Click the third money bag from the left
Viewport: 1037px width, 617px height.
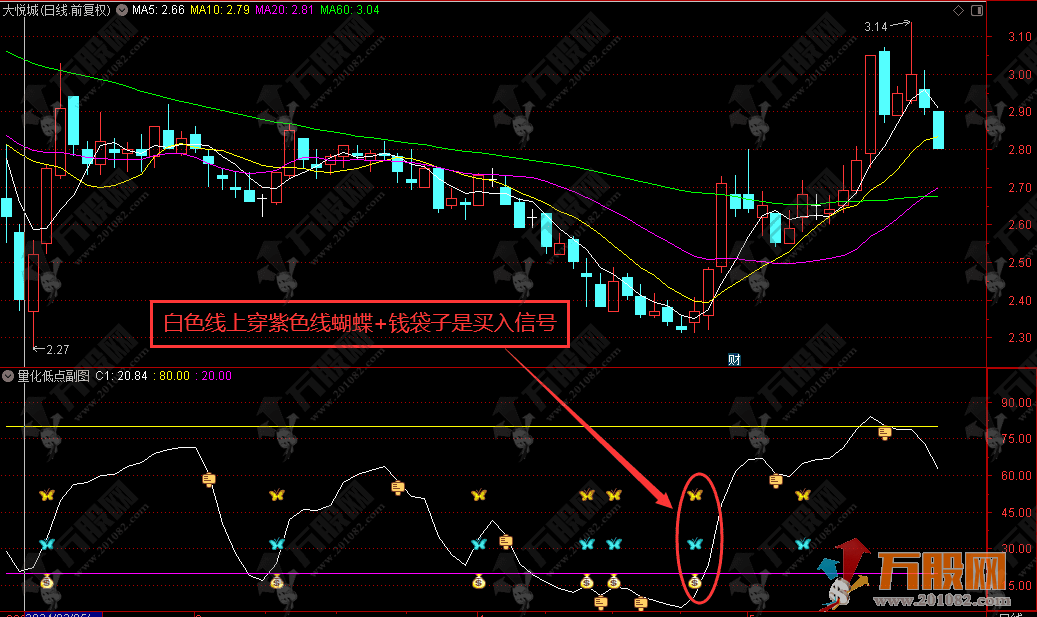tap(479, 583)
